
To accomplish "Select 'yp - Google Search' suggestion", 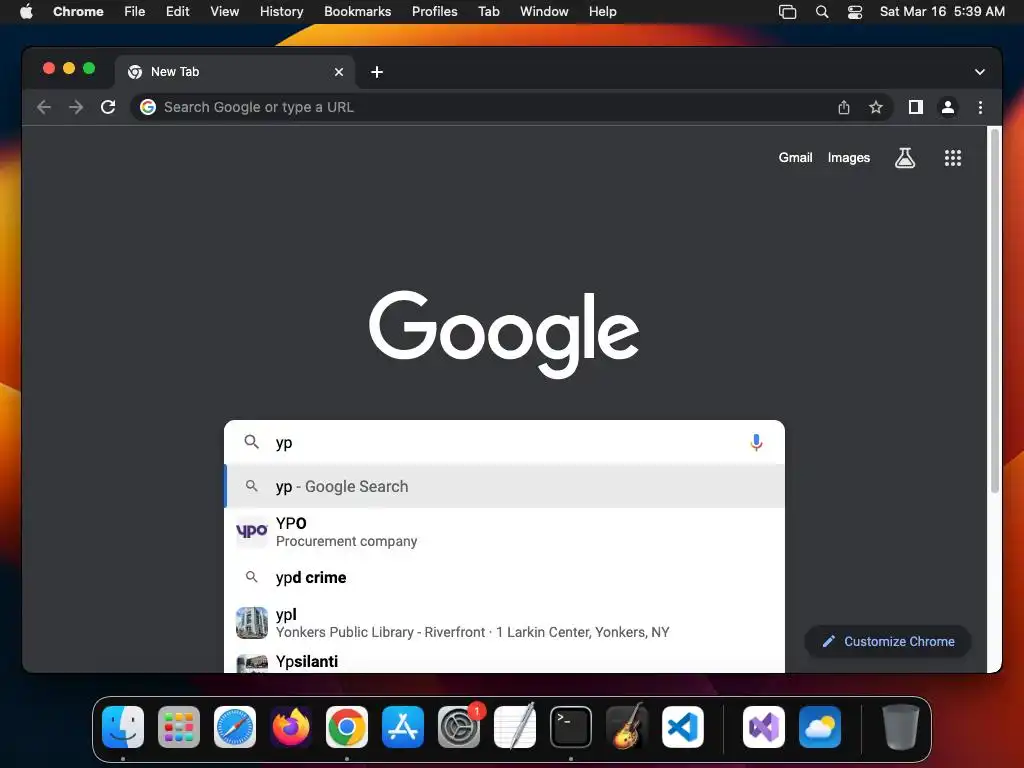I will click(x=504, y=487).
